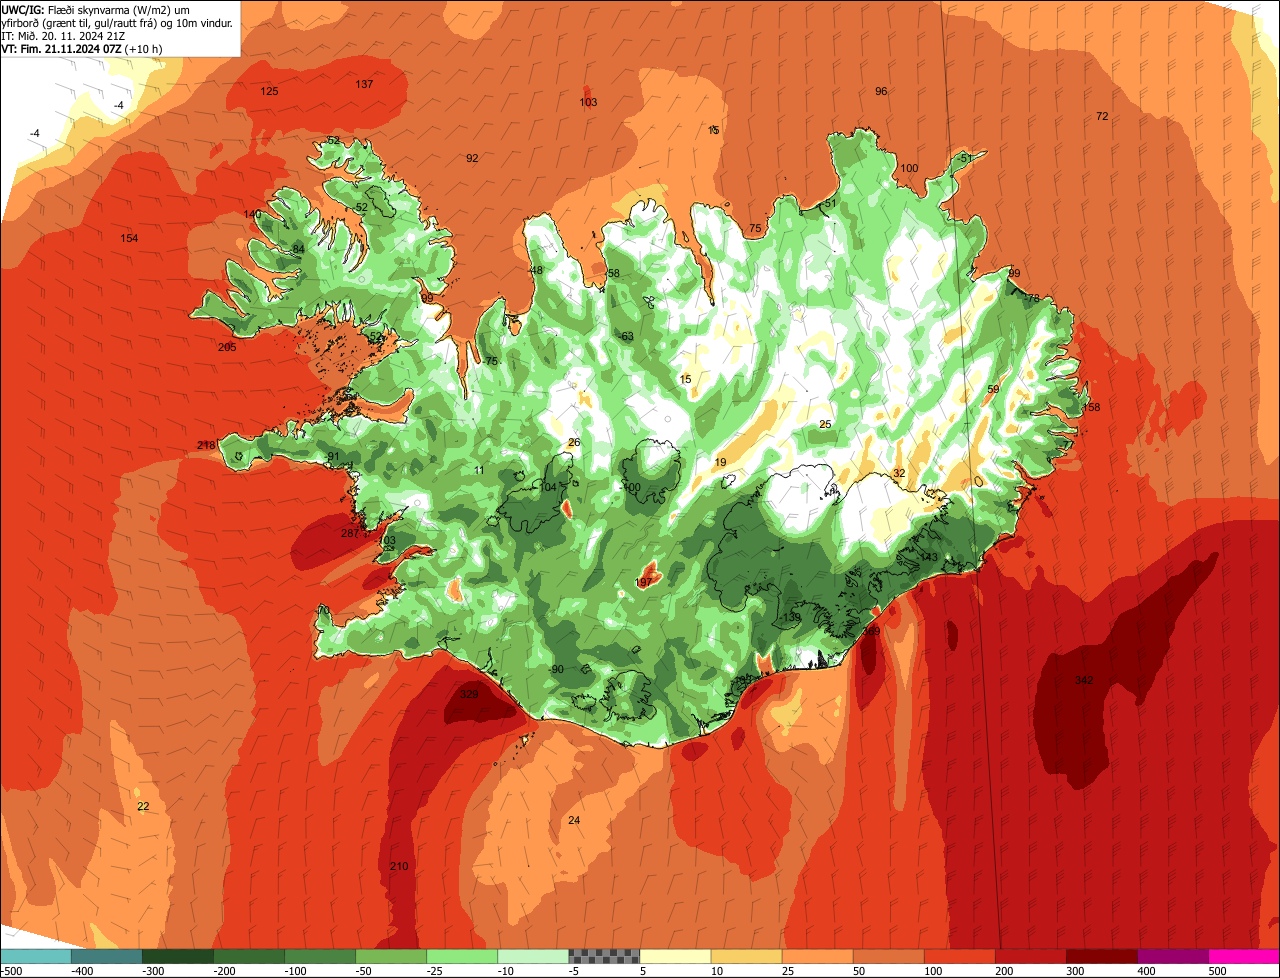Pick the medium green legend swatch for -50 to -25
Image resolution: width=1280 pixels, height=978 pixels.
tap(391, 956)
